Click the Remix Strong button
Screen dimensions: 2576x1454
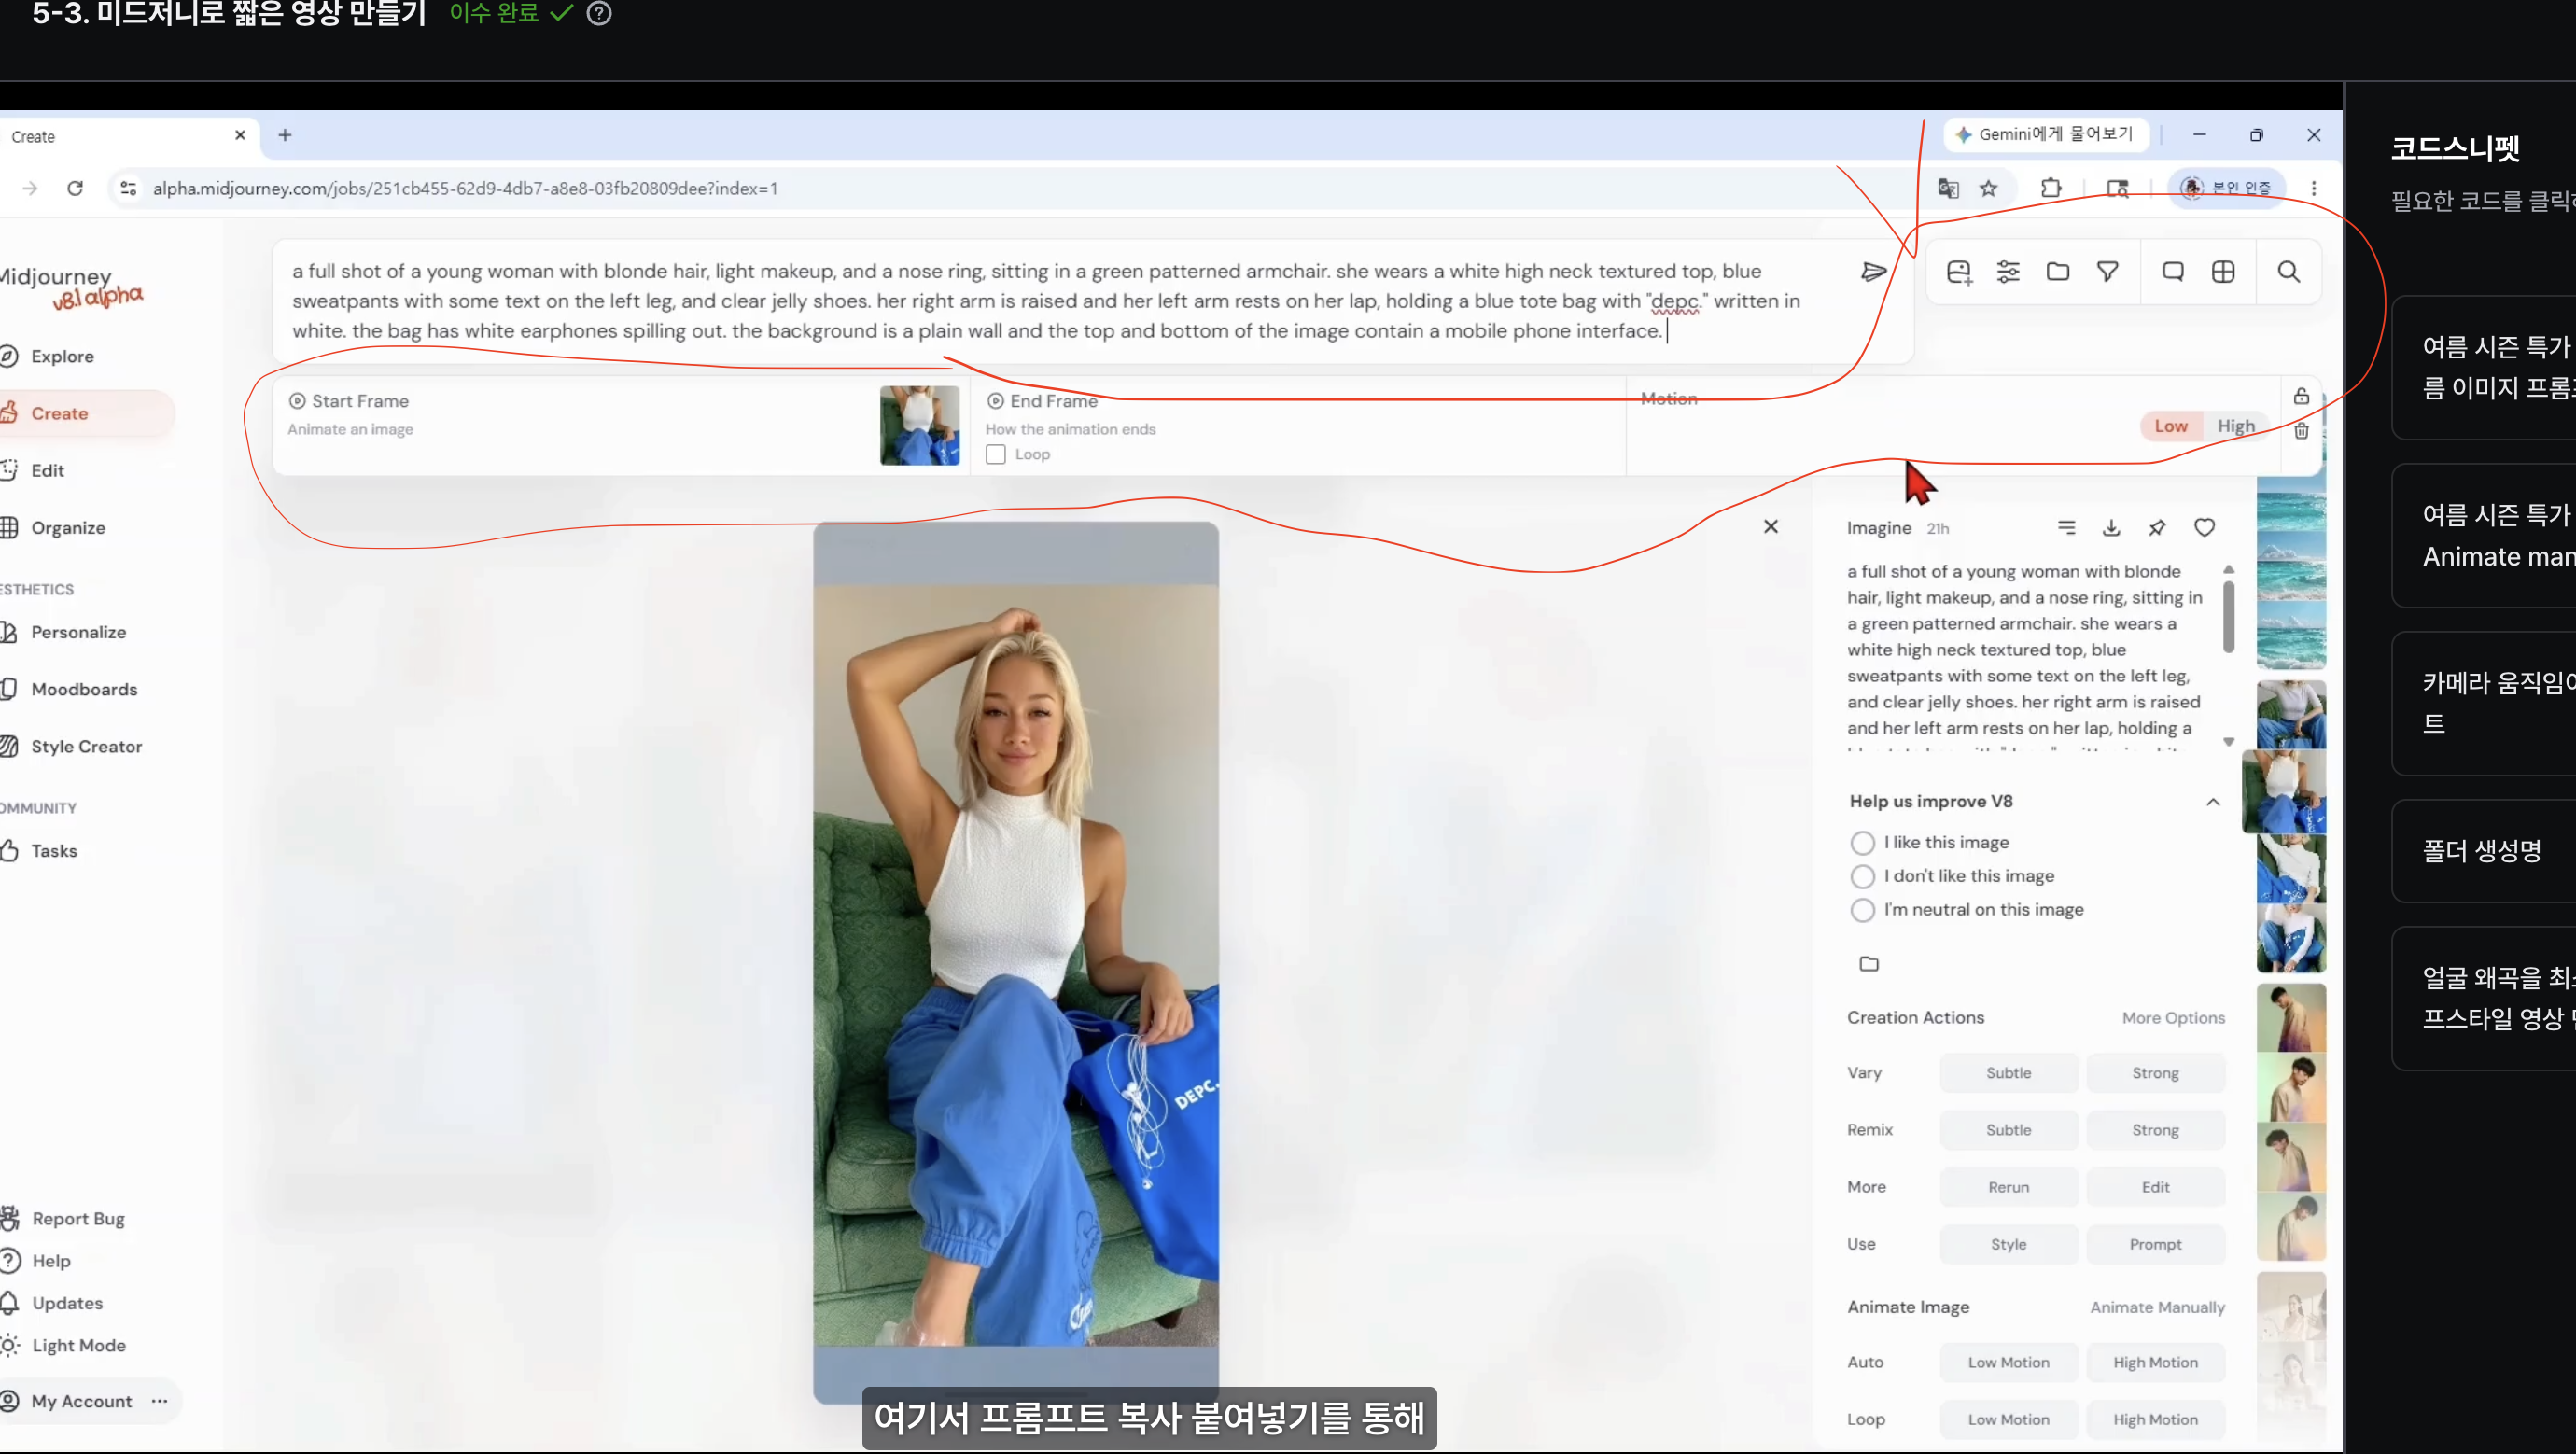tap(2155, 1130)
